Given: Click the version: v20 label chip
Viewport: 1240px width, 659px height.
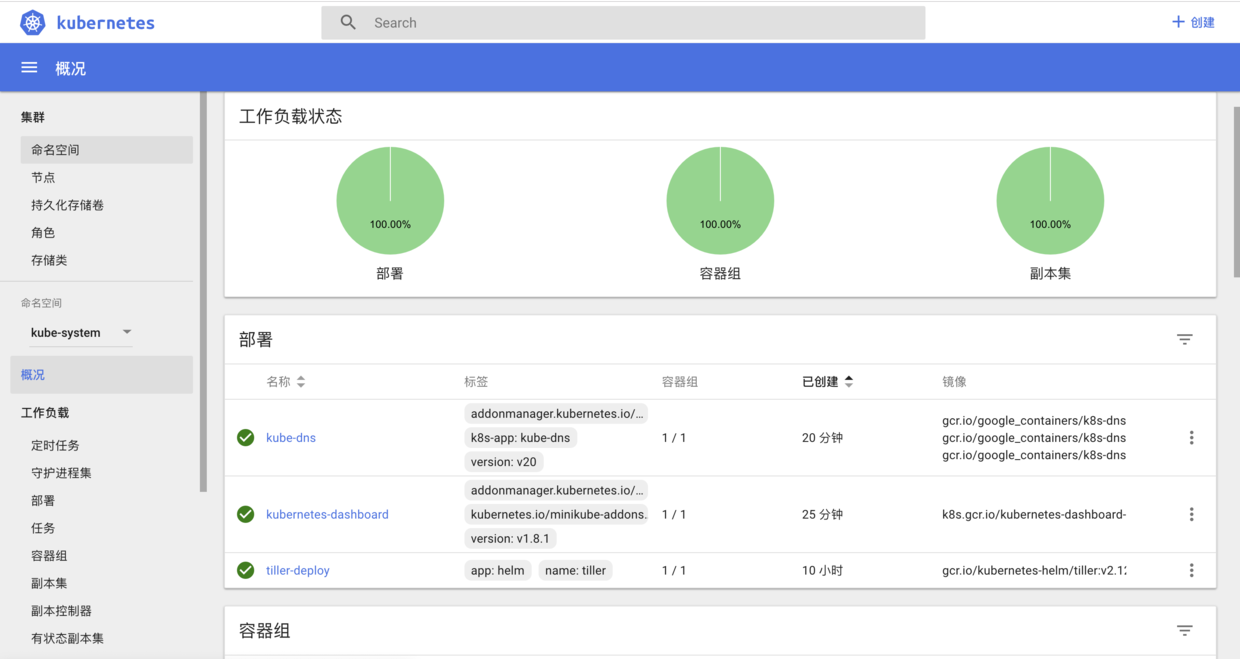Looking at the screenshot, I should 504,462.
